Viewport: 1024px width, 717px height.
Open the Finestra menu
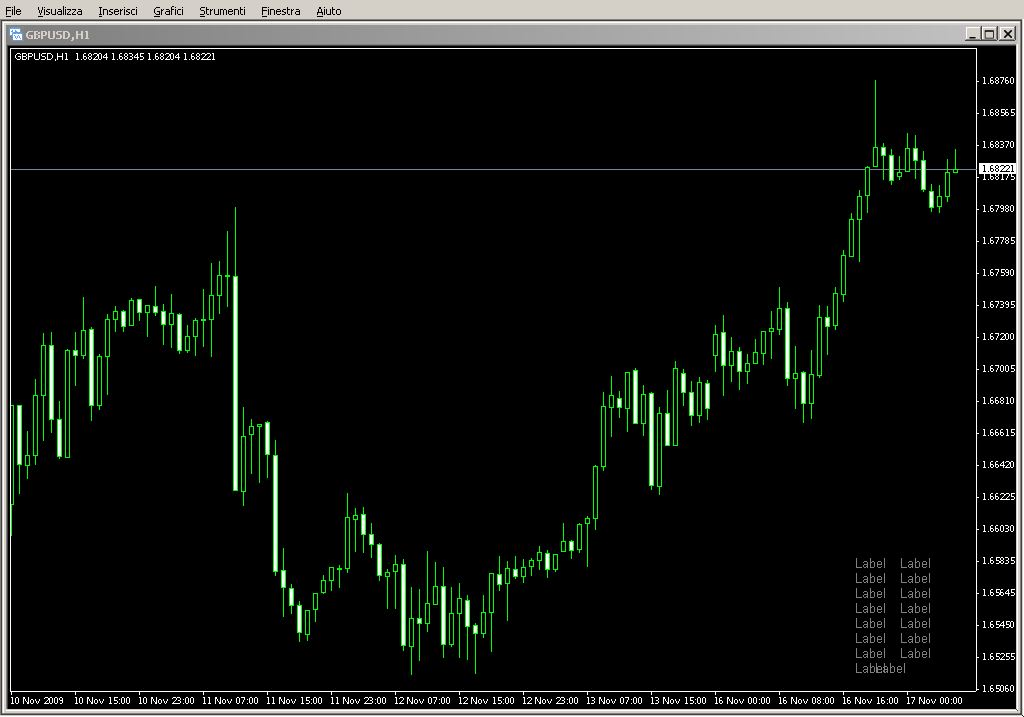[x=280, y=11]
